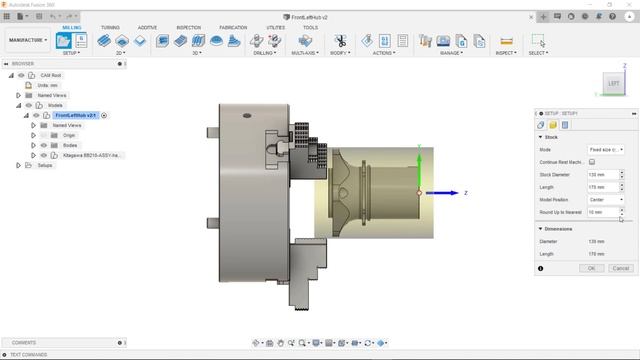This screenshot has width=640, height=360.
Task: Click the New Setup folder icon
Action: [x=63, y=41]
